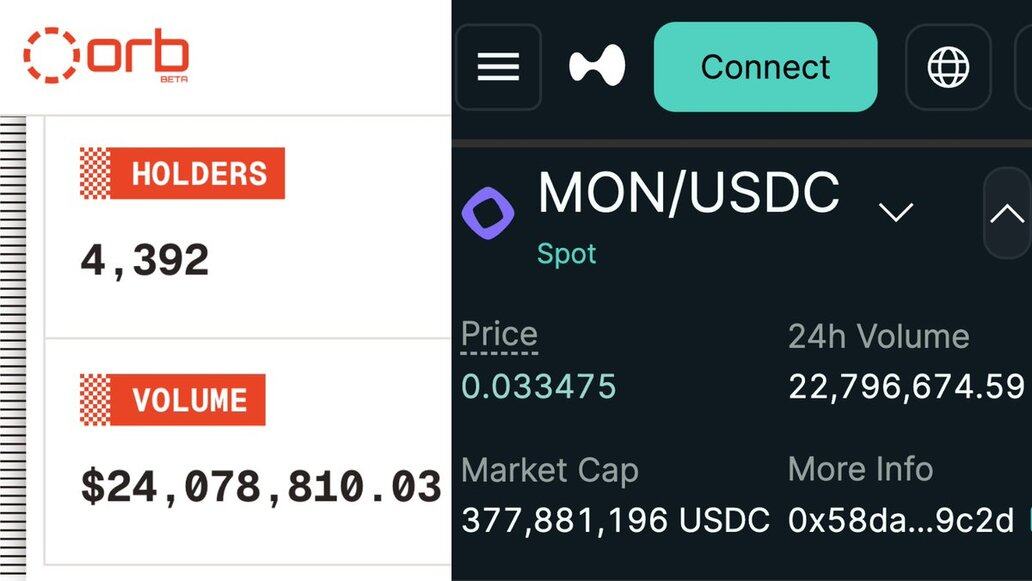Click the HOLDERS badge

click(198, 173)
